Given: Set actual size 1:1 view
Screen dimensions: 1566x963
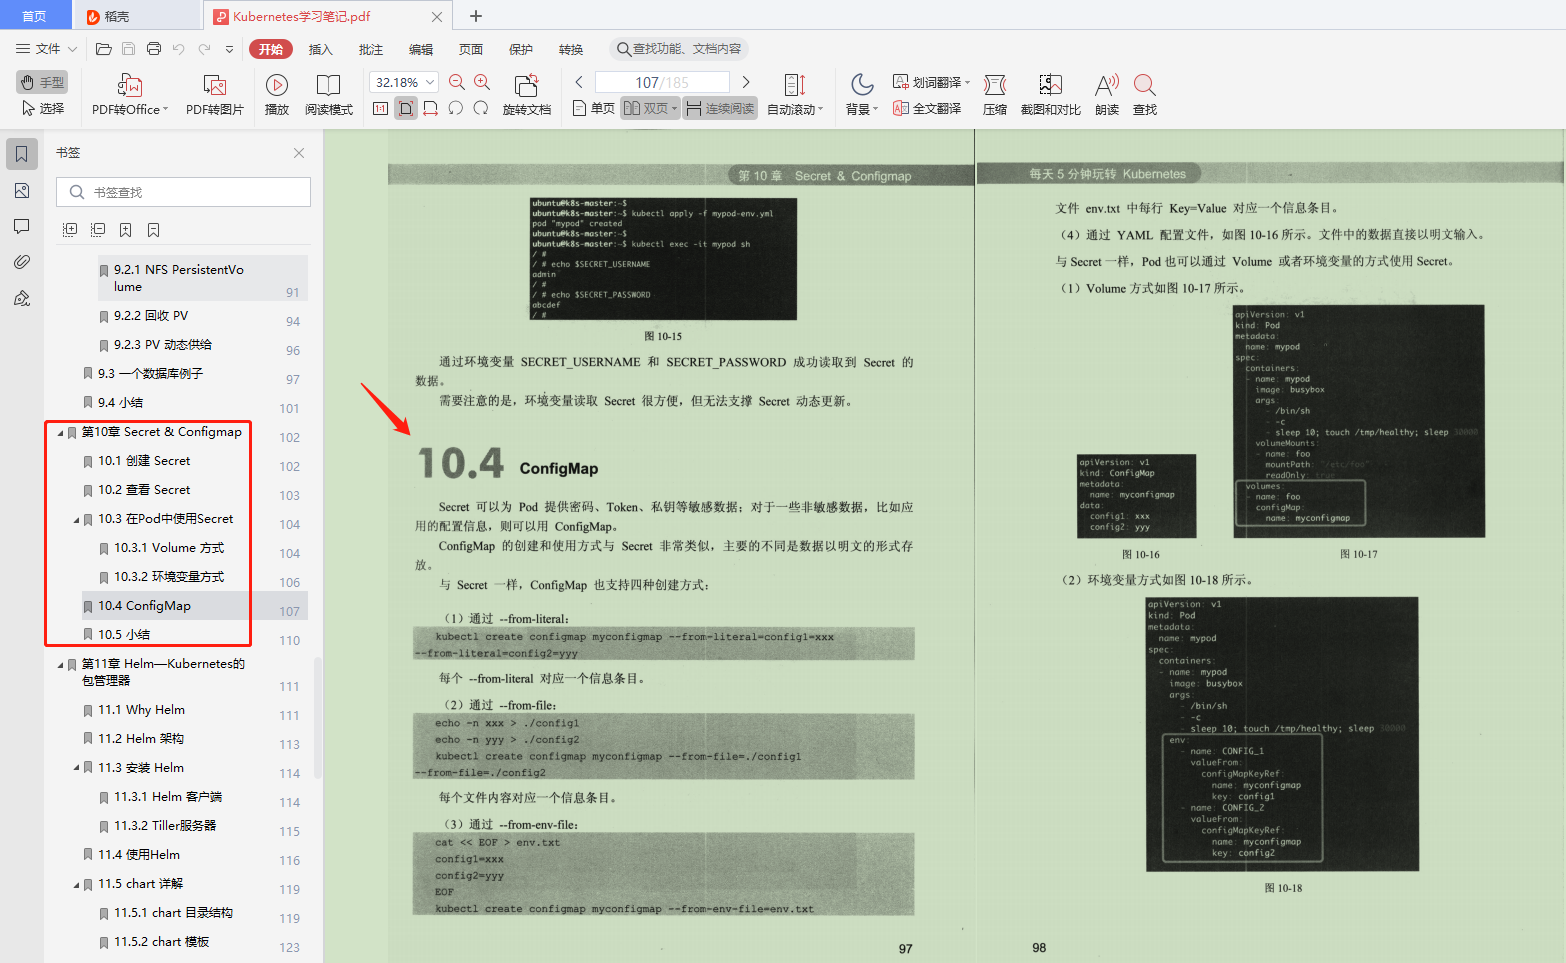Looking at the screenshot, I should pos(381,108).
